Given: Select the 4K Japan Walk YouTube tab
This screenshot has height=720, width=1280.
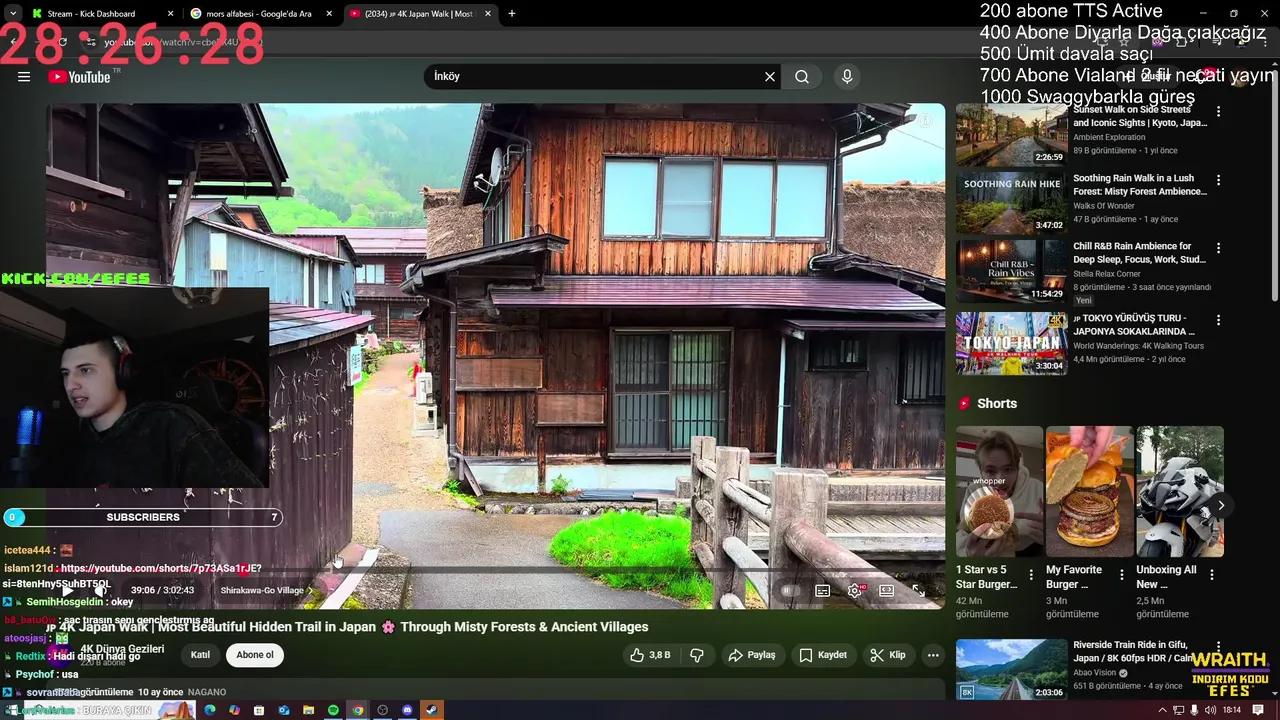Looking at the screenshot, I should (x=420, y=14).
